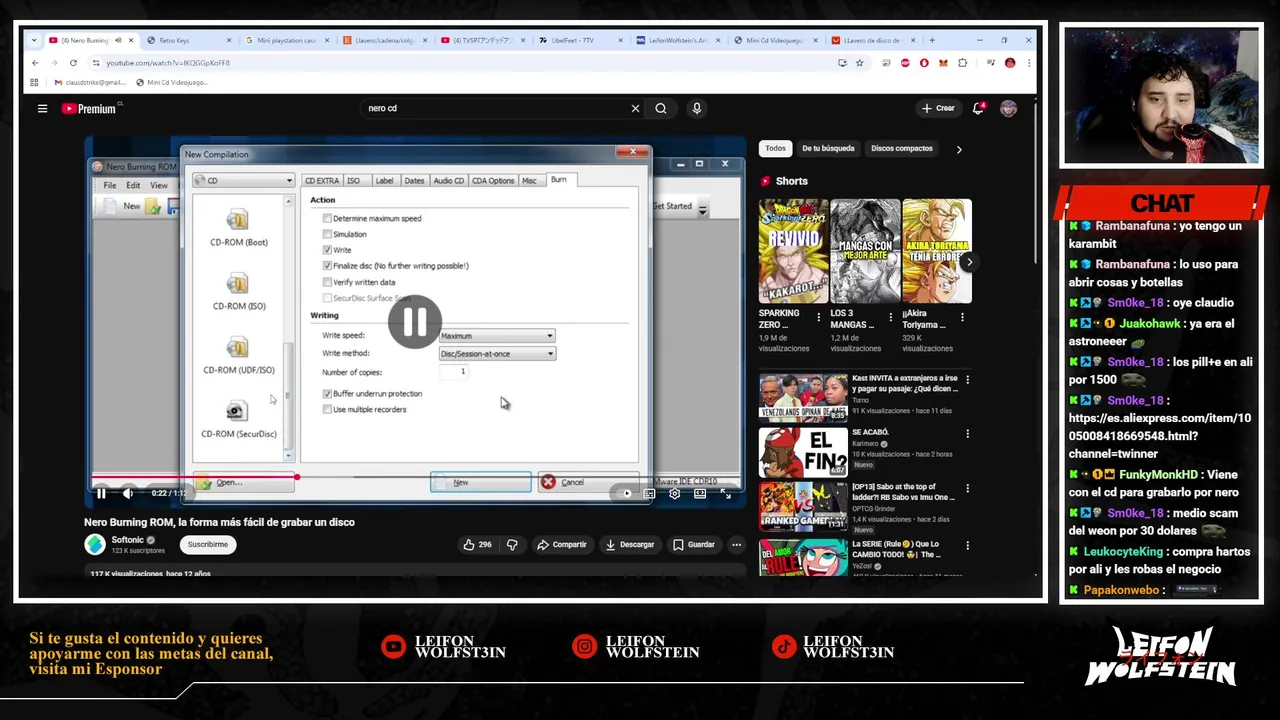
Task: Open options for SPARKING ZERO short
Action: [818, 317]
